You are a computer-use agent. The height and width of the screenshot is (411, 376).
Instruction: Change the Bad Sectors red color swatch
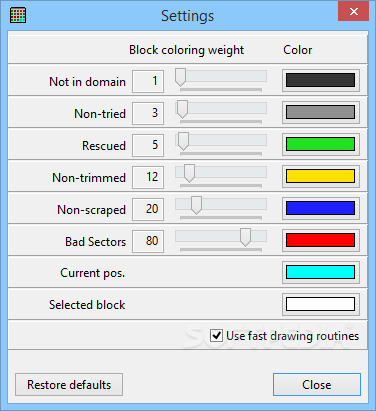point(320,240)
